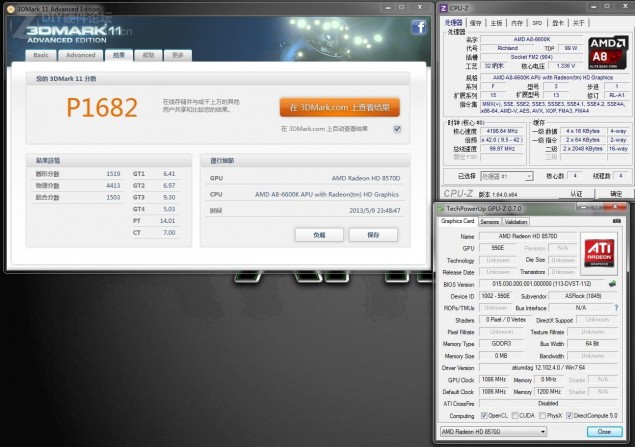
Task: Select the fourth 3DMark tab after results
Action: coord(148,55)
